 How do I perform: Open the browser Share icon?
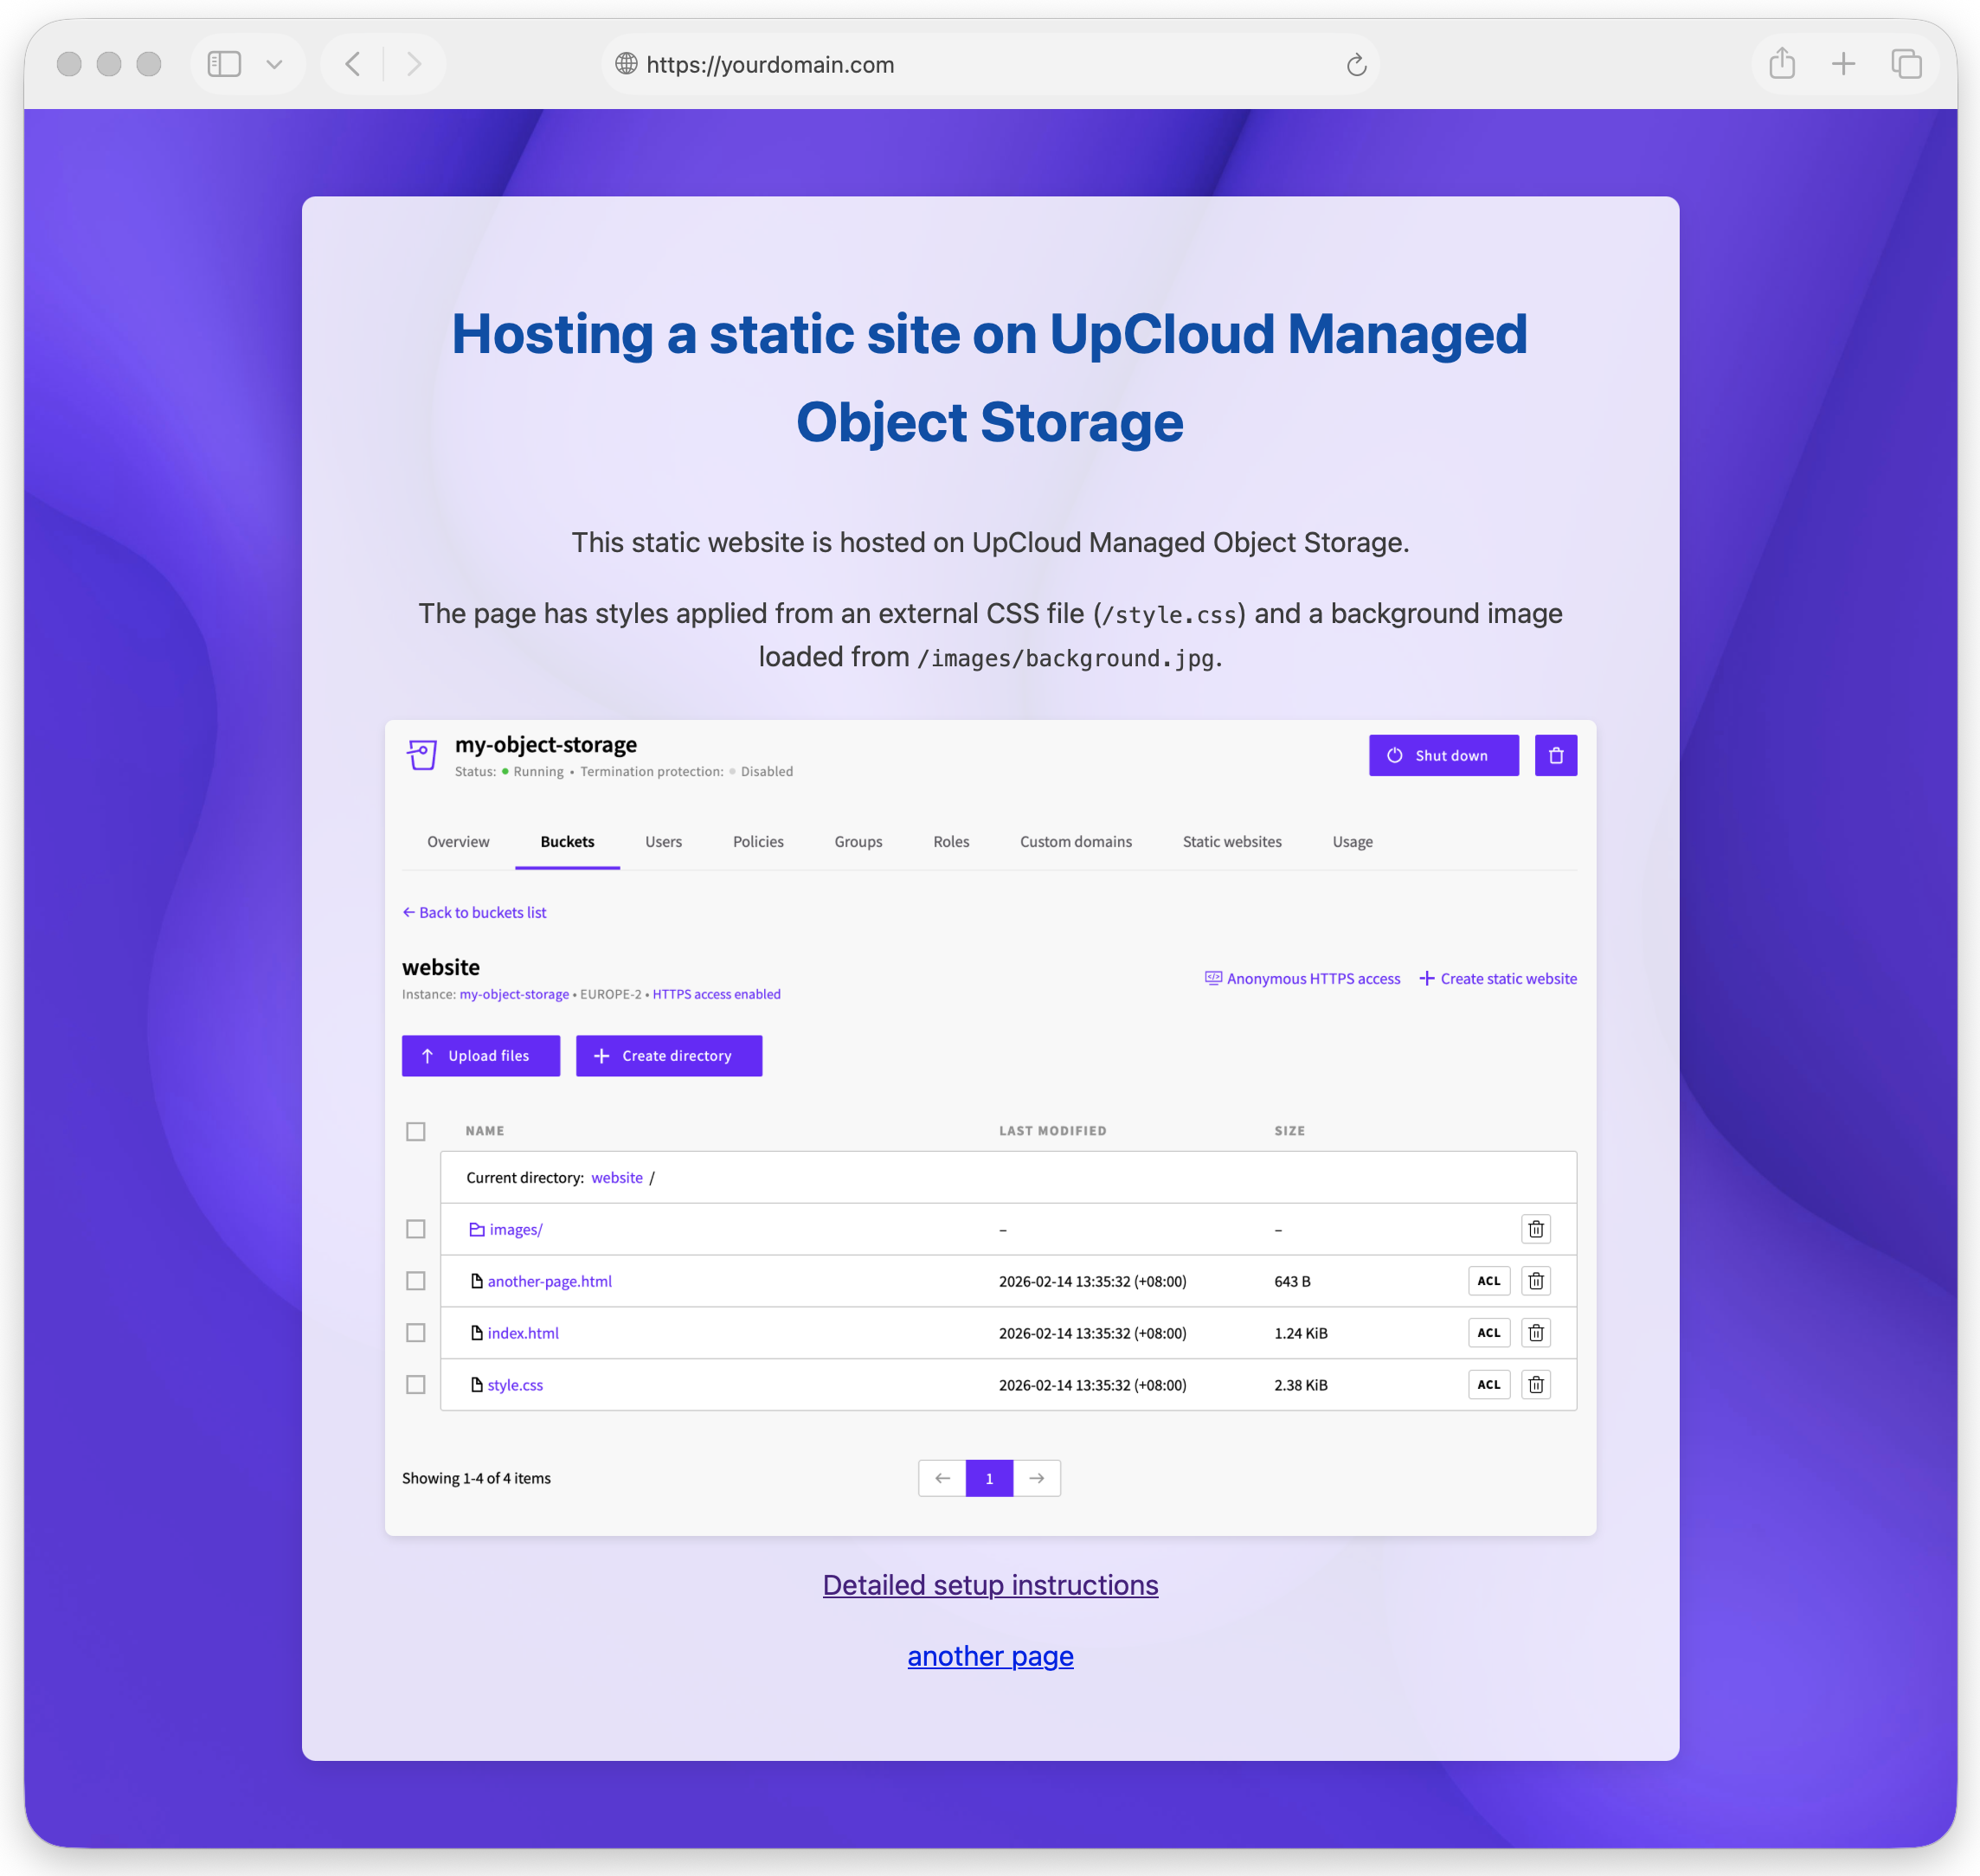tap(1782, 63)
